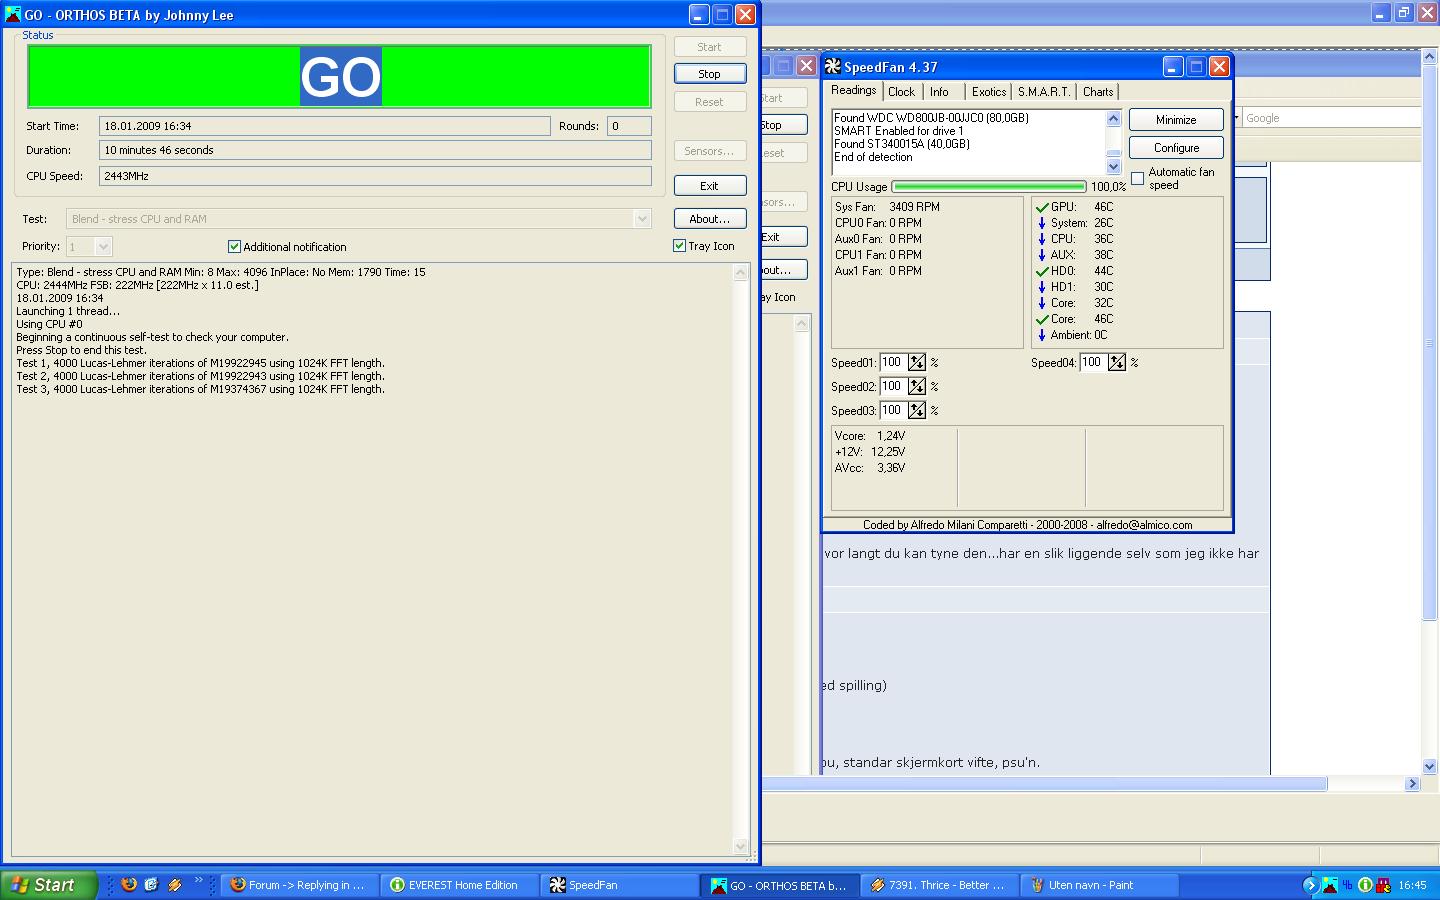The width and height of the screenshot is (1440, 900).
Task: Open the About... dialog in ORTHOS
Action: [709, 219]
